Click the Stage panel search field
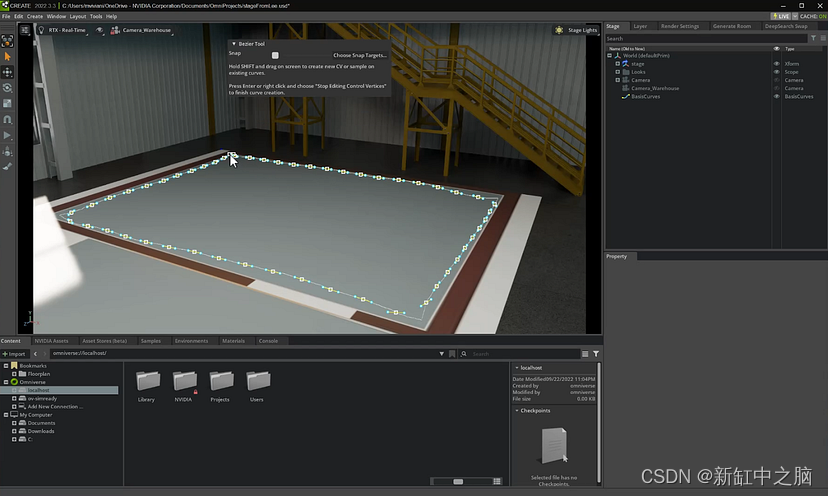Viewport: 828px width, 496px height. coord(706,39)
